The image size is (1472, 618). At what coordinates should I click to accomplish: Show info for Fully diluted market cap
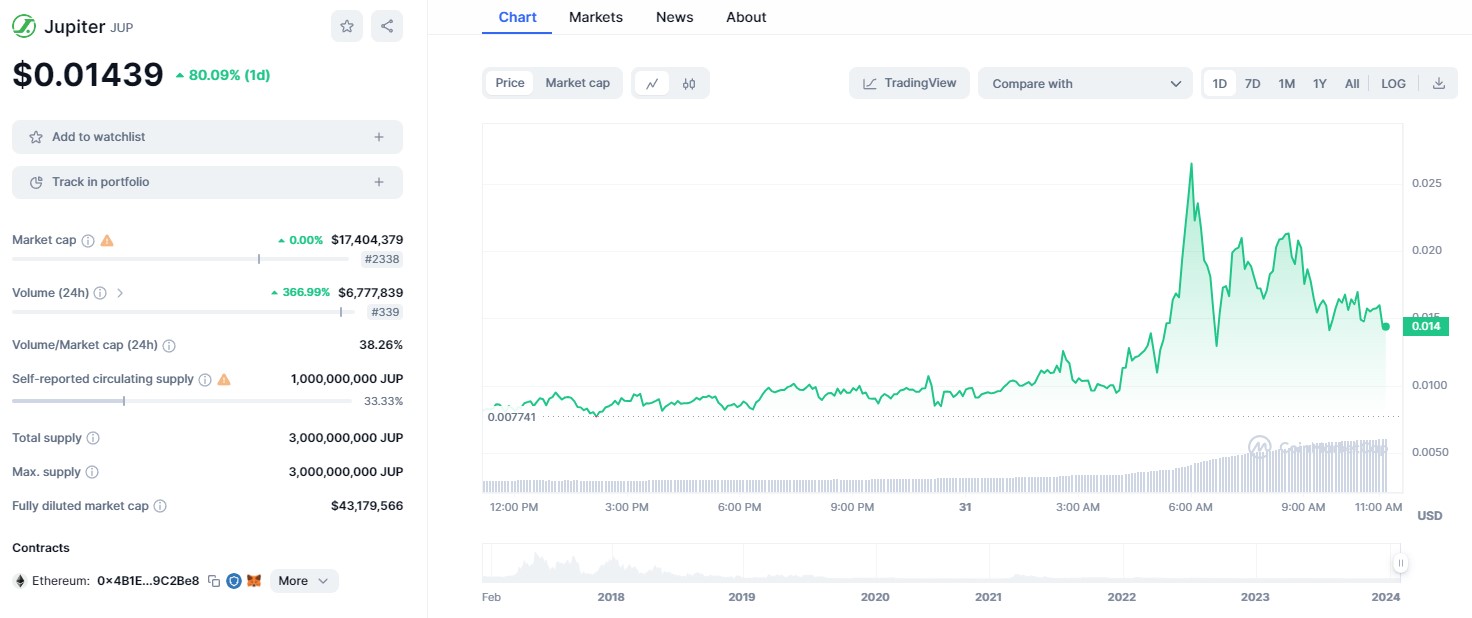160,506
